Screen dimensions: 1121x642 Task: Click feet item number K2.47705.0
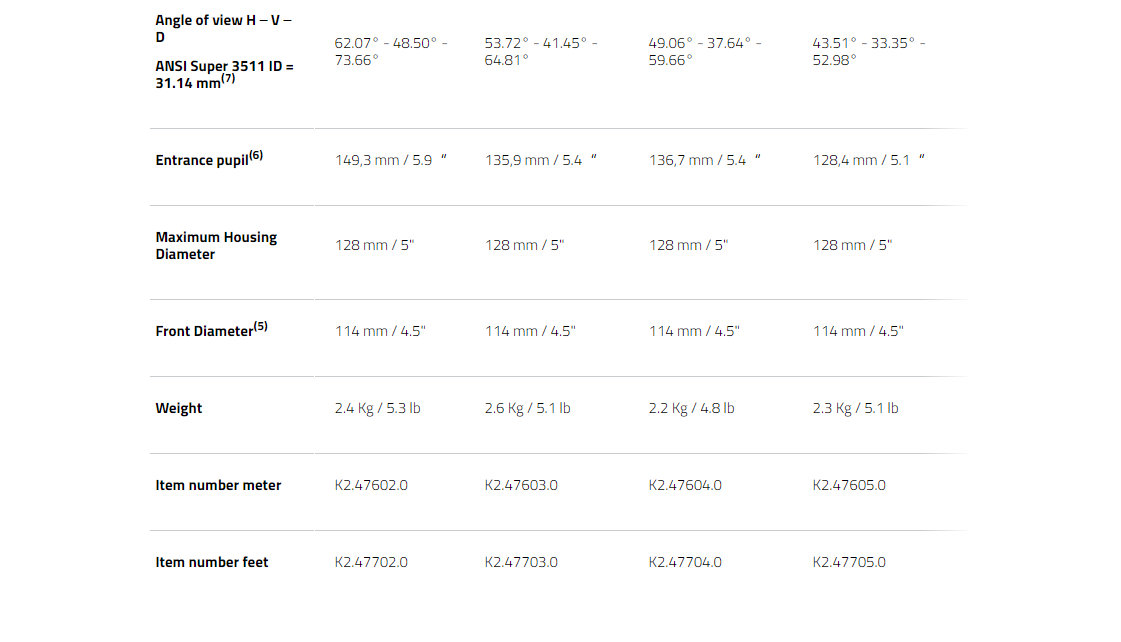(x=849, y=563)
